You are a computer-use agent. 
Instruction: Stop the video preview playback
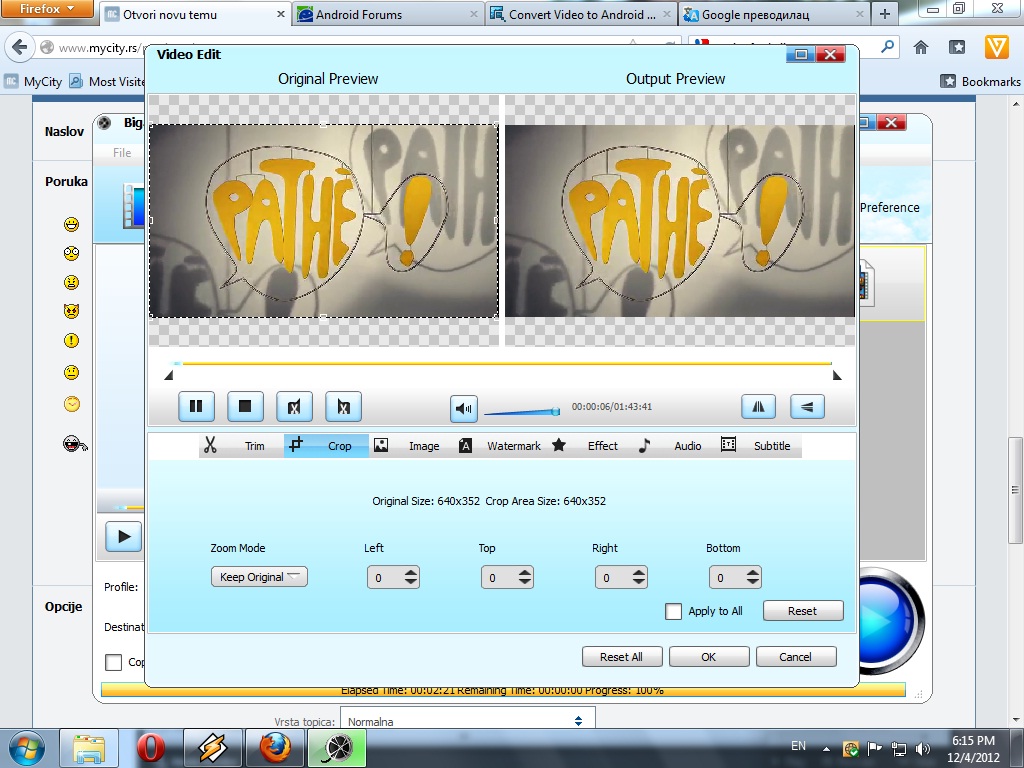tap(245, 406)
